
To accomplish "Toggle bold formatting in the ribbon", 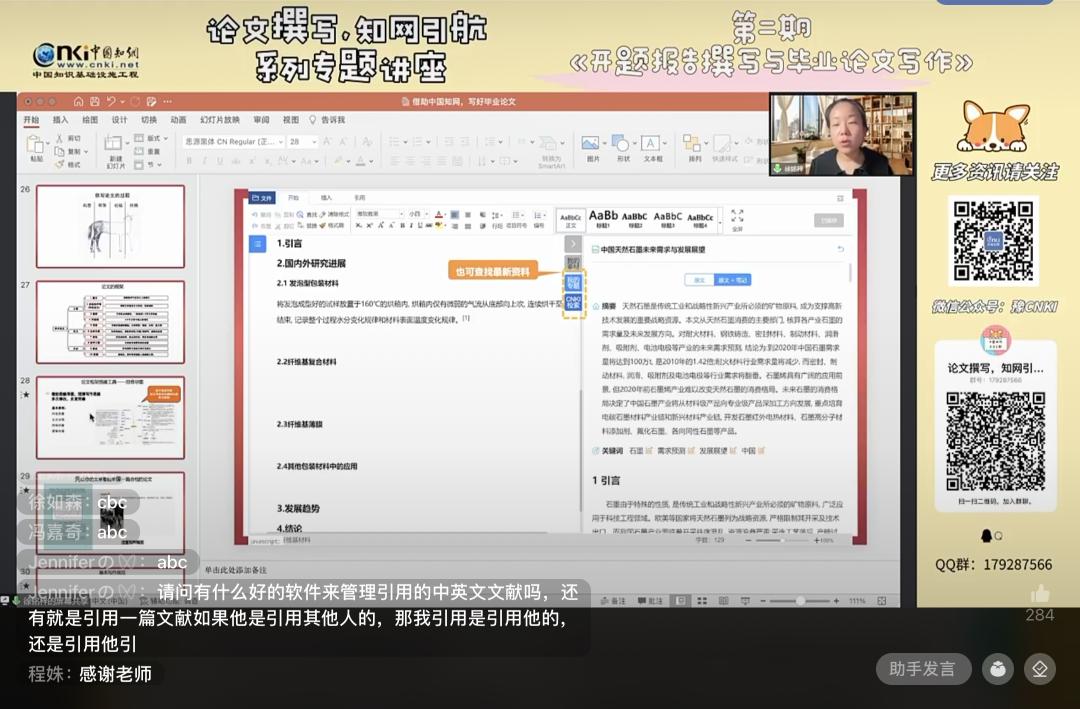I will 190,161.
